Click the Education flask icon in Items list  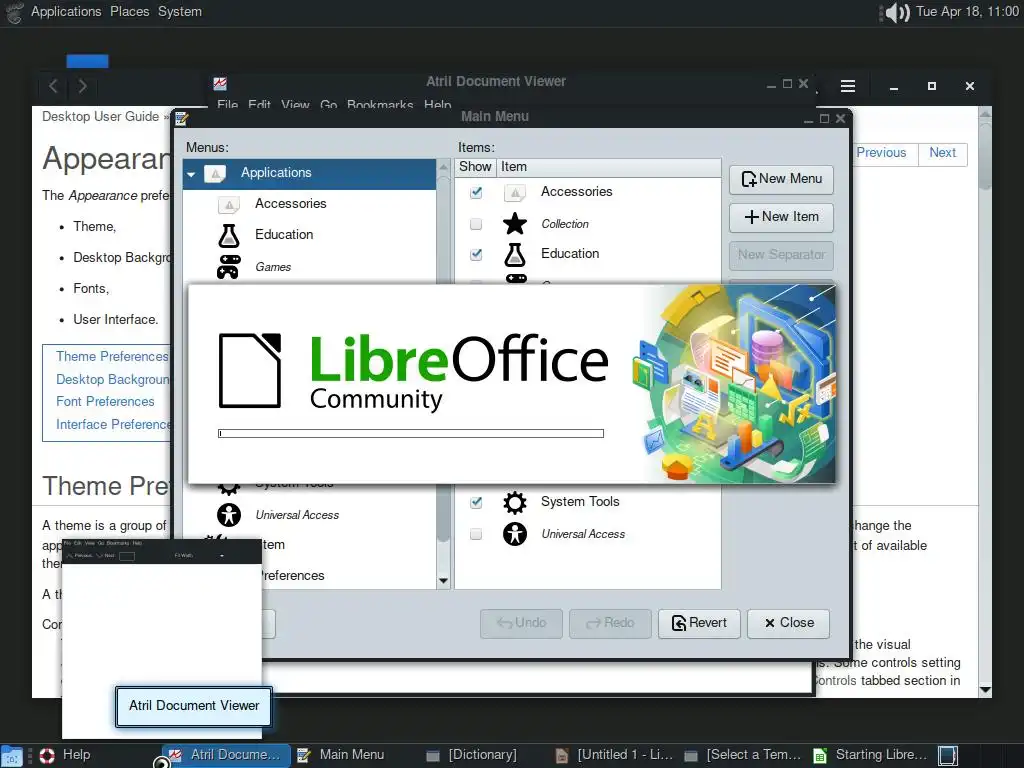(x=515, y=254)
